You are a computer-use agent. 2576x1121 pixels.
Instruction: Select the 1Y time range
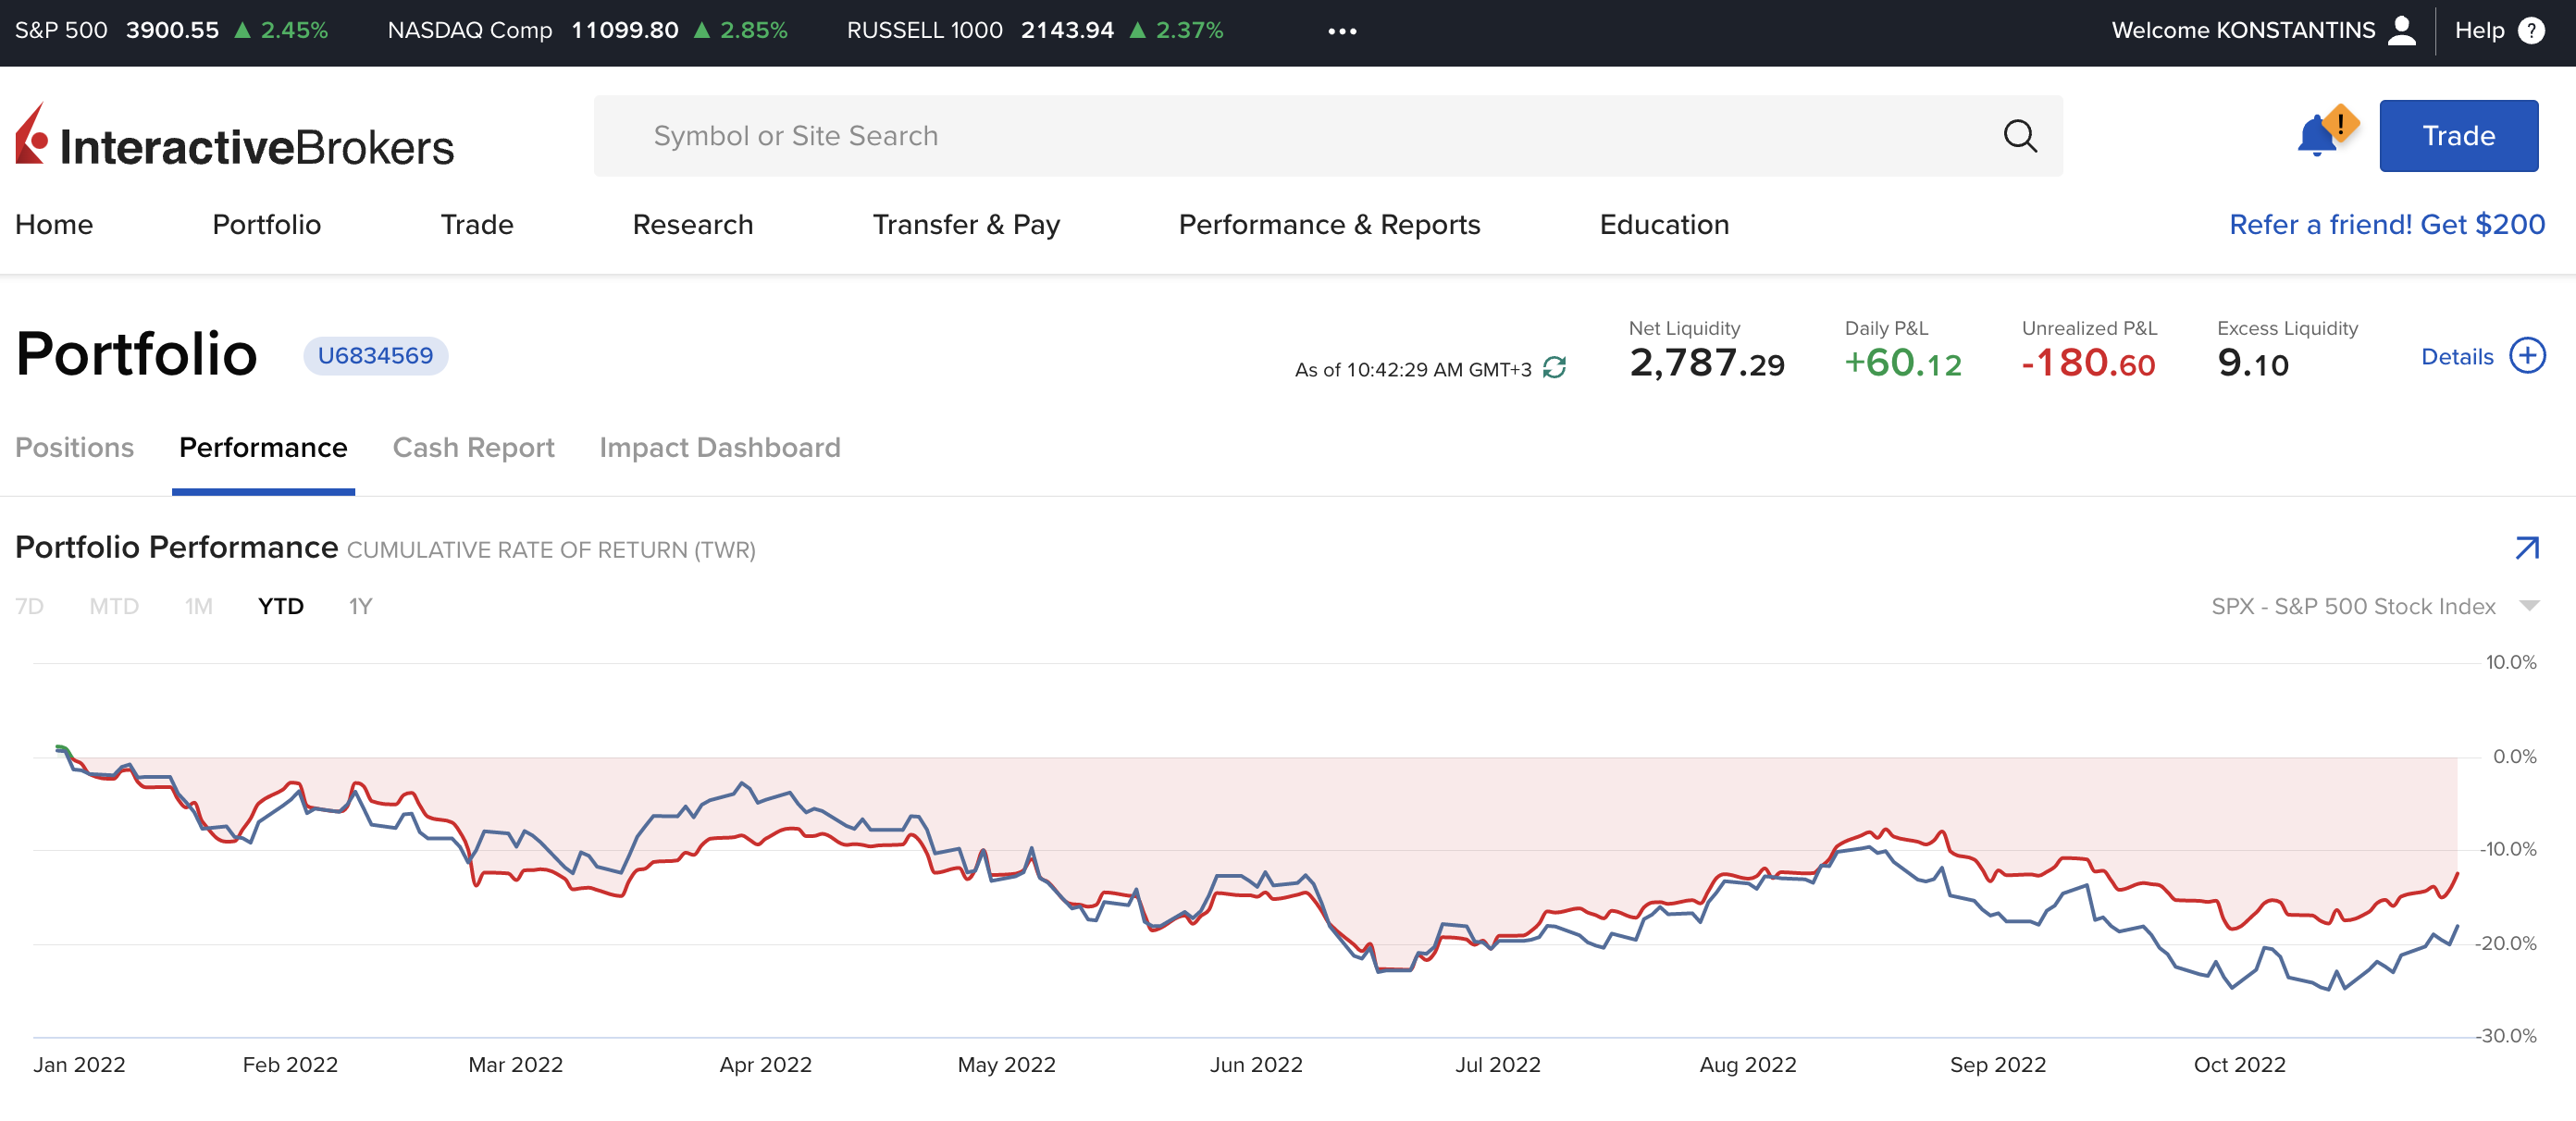click(x=360, y=606)
